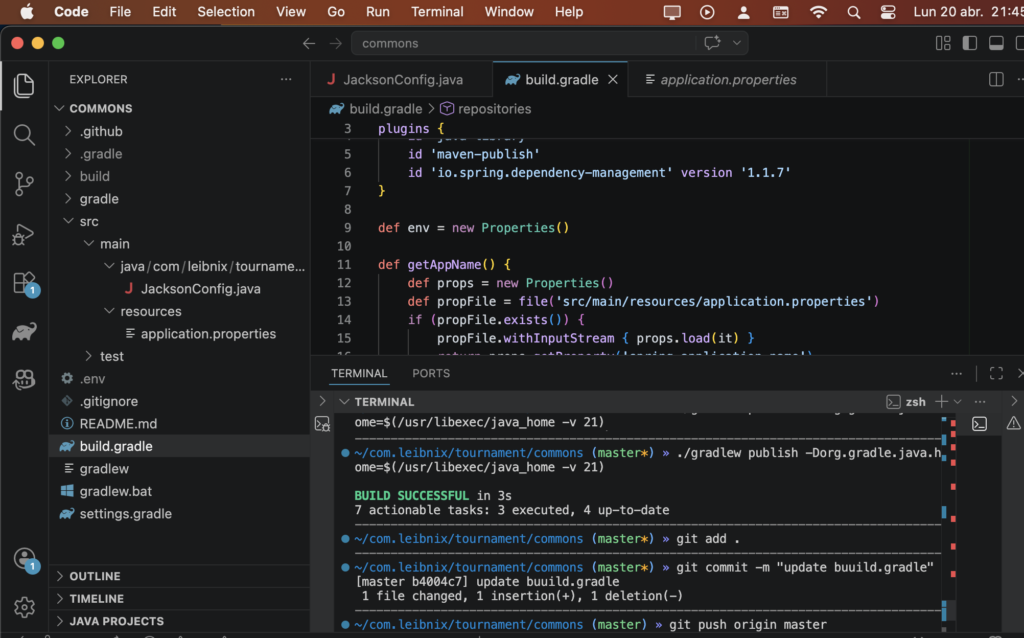Screen dimensions: 1024x638
Task: Open the Extensions view
Action: click(x=24, y=283)
